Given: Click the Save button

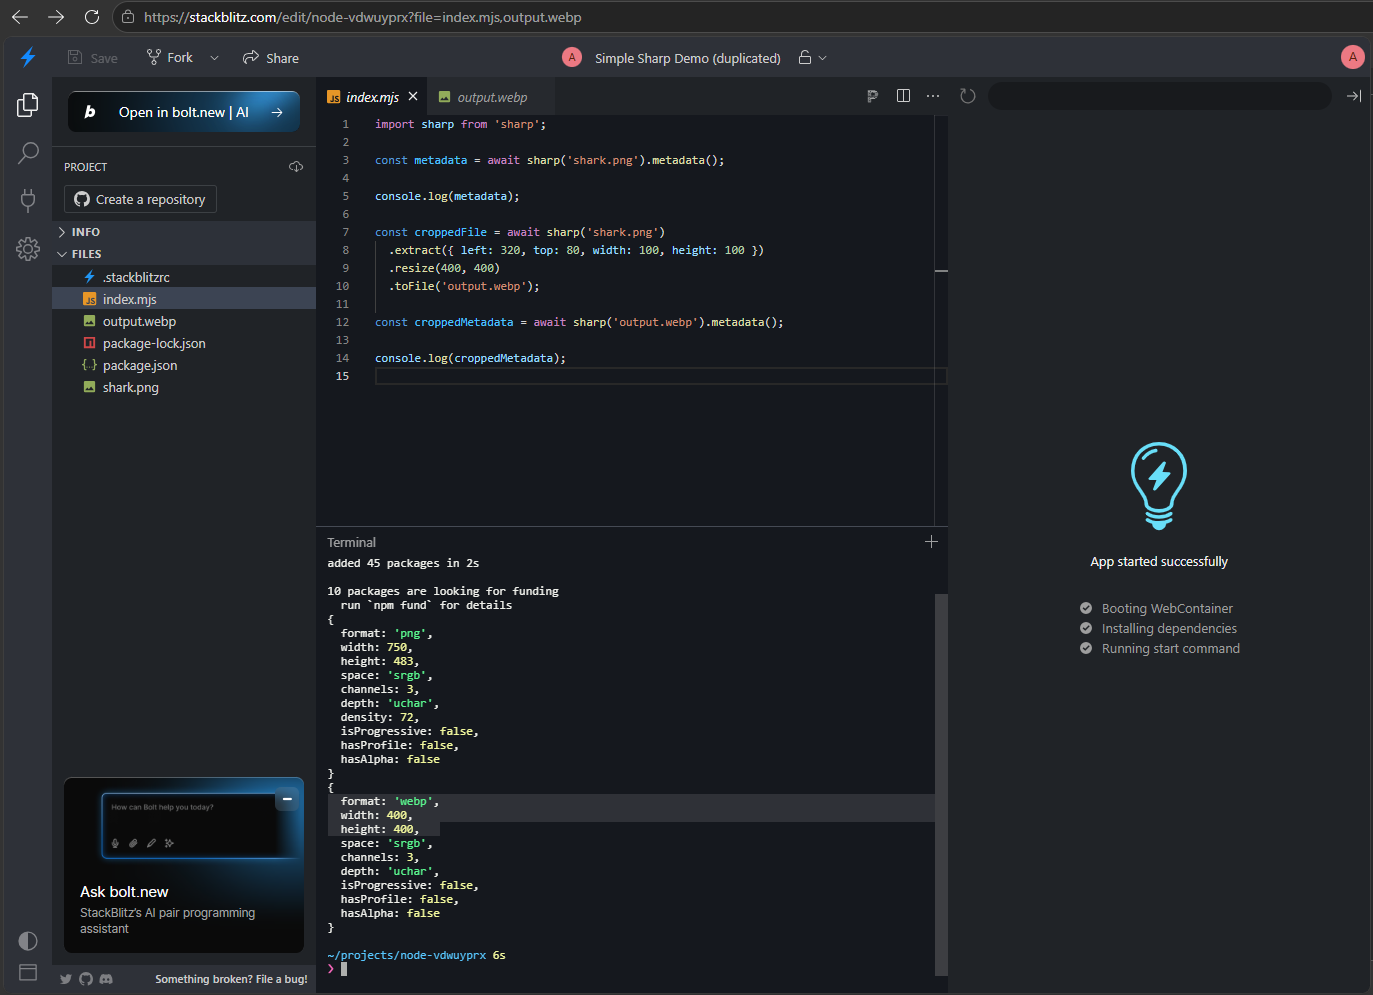Looking at the screenshot, I should (92, 58).
